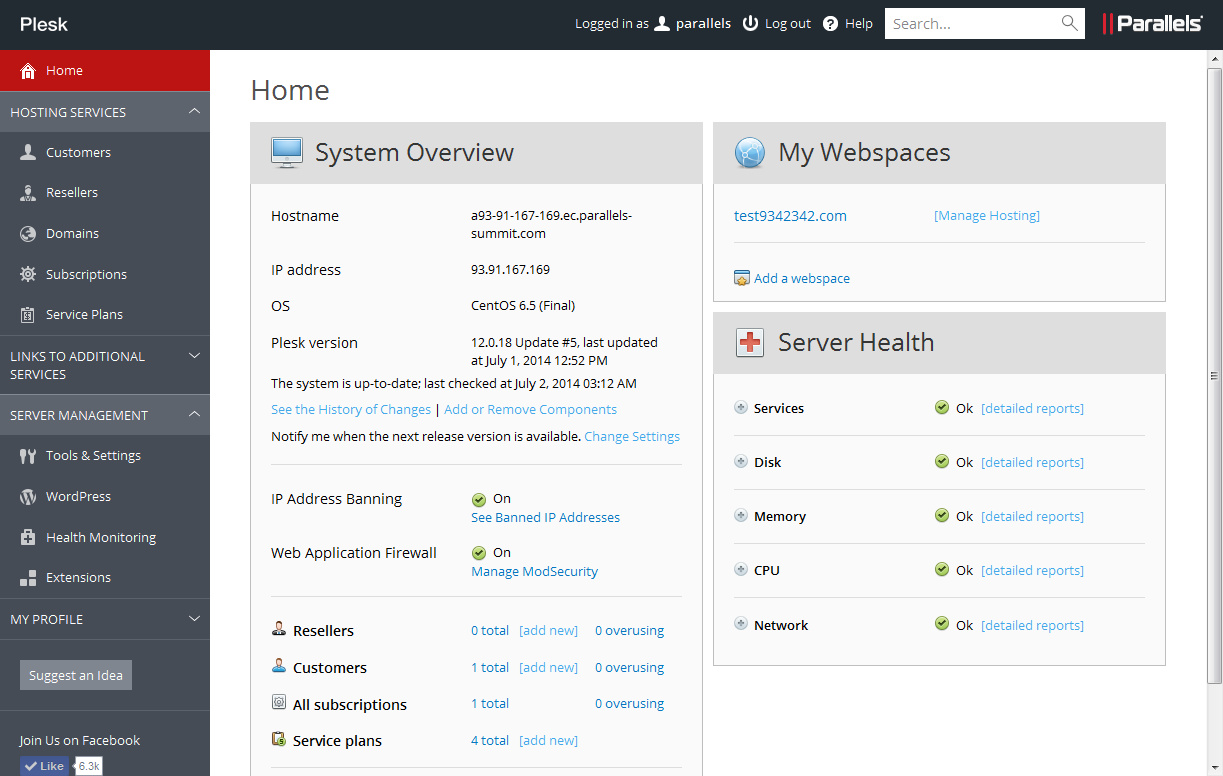Click the WordPress logo icon

(x=28, y=496)
